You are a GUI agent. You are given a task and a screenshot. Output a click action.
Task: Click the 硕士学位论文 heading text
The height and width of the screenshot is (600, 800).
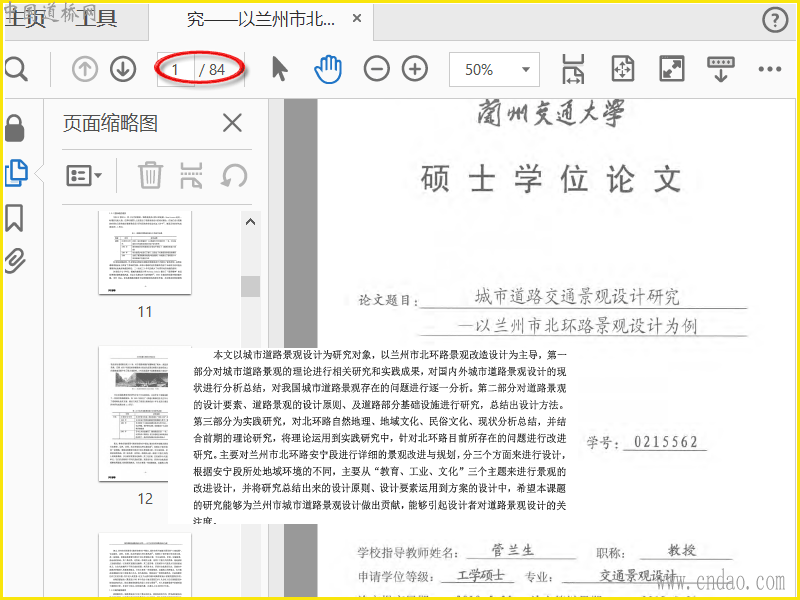(x=551, y=179)
